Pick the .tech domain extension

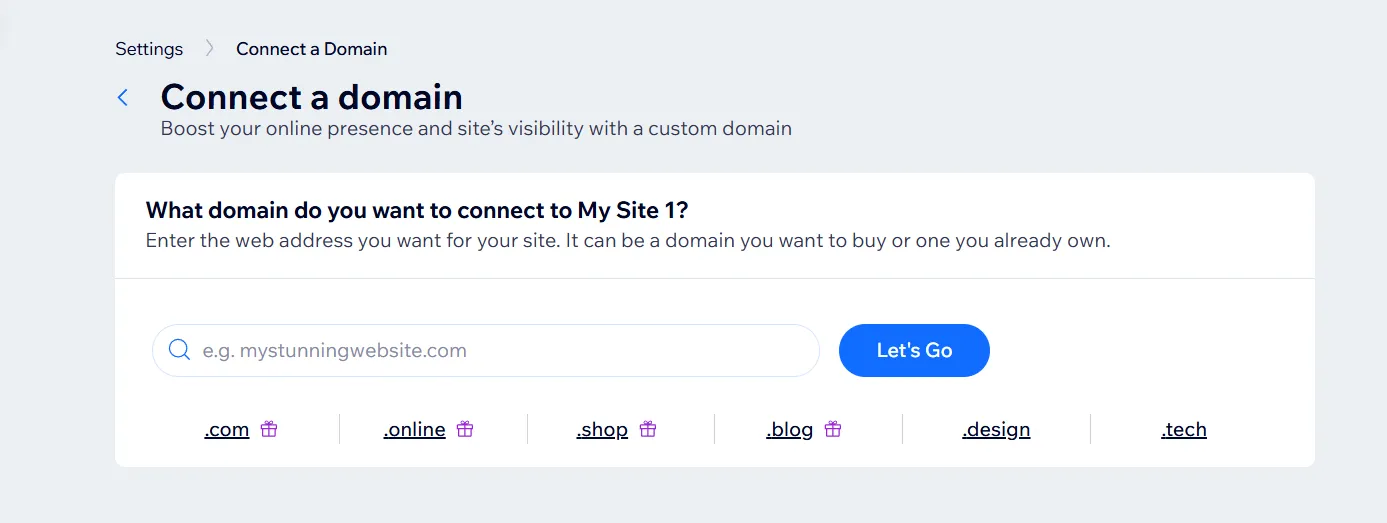tap(1184, 430)
